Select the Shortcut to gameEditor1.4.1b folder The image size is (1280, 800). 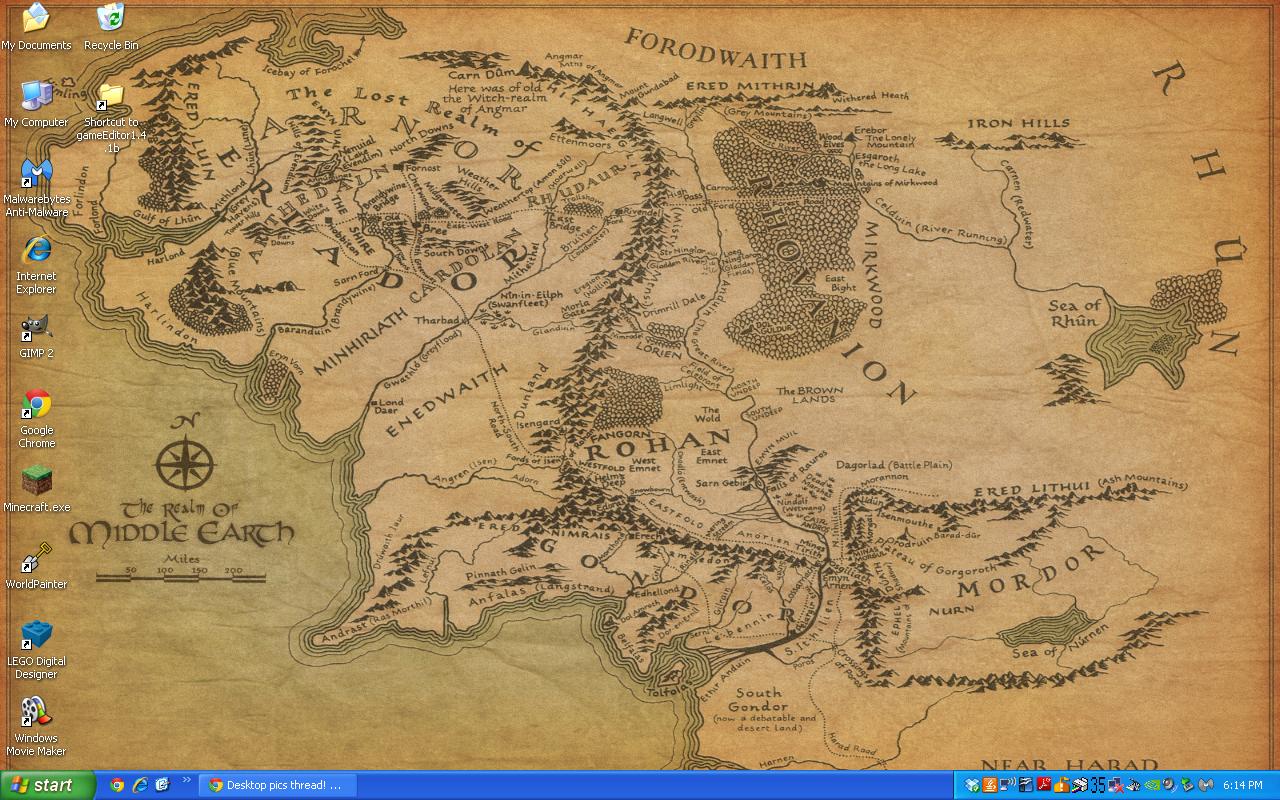click(111, 118)
